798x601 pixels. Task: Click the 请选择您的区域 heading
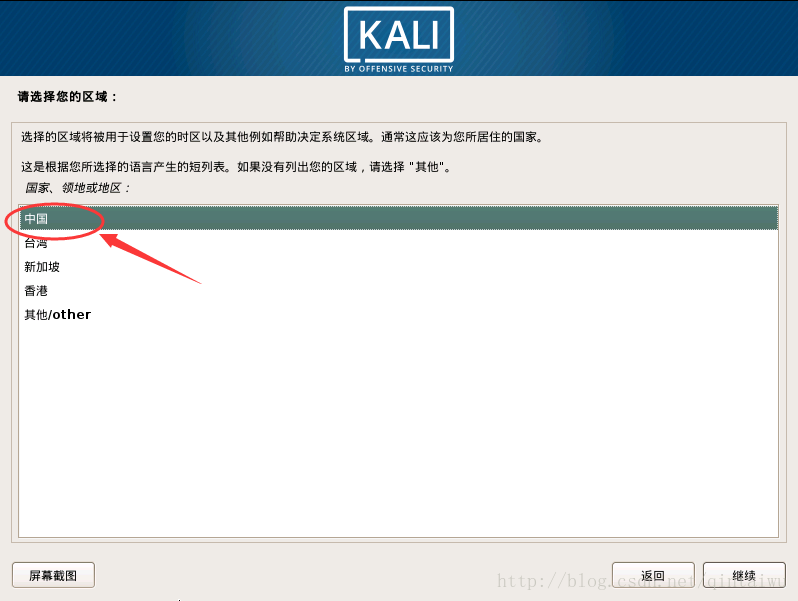[68, 97]
